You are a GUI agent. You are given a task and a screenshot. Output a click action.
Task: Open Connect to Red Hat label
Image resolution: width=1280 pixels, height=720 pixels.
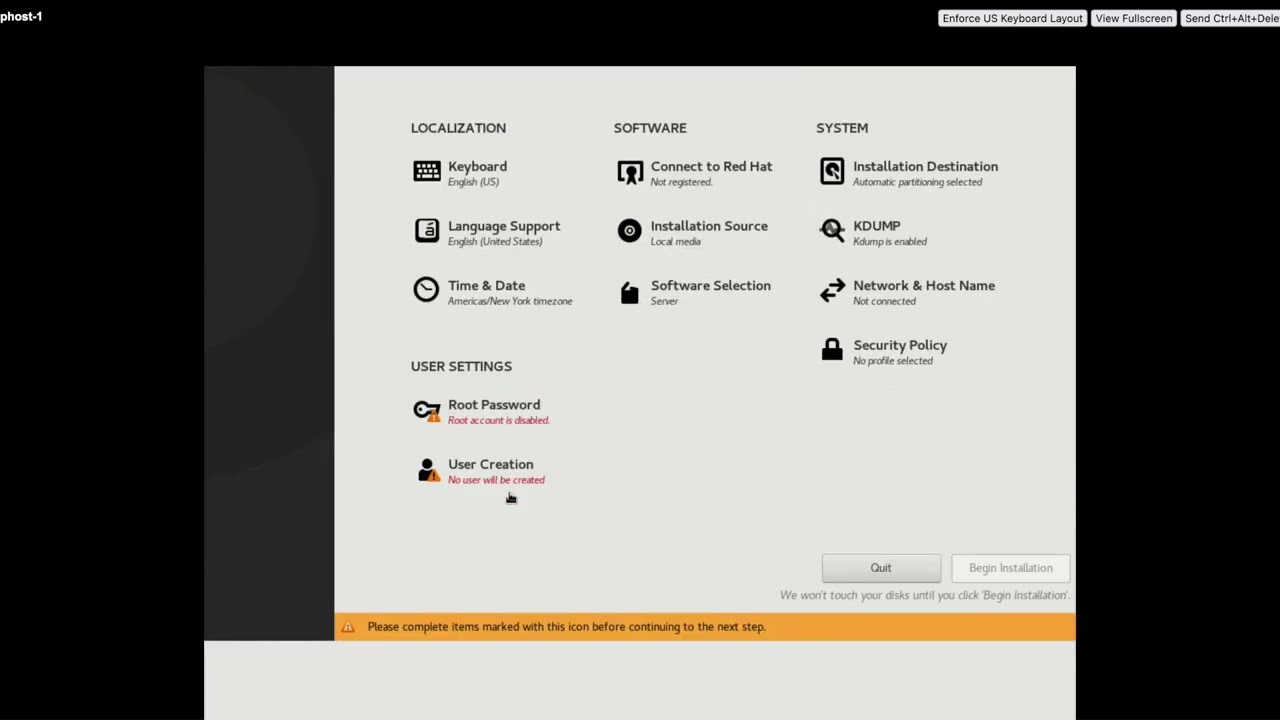tap(711, 167)
